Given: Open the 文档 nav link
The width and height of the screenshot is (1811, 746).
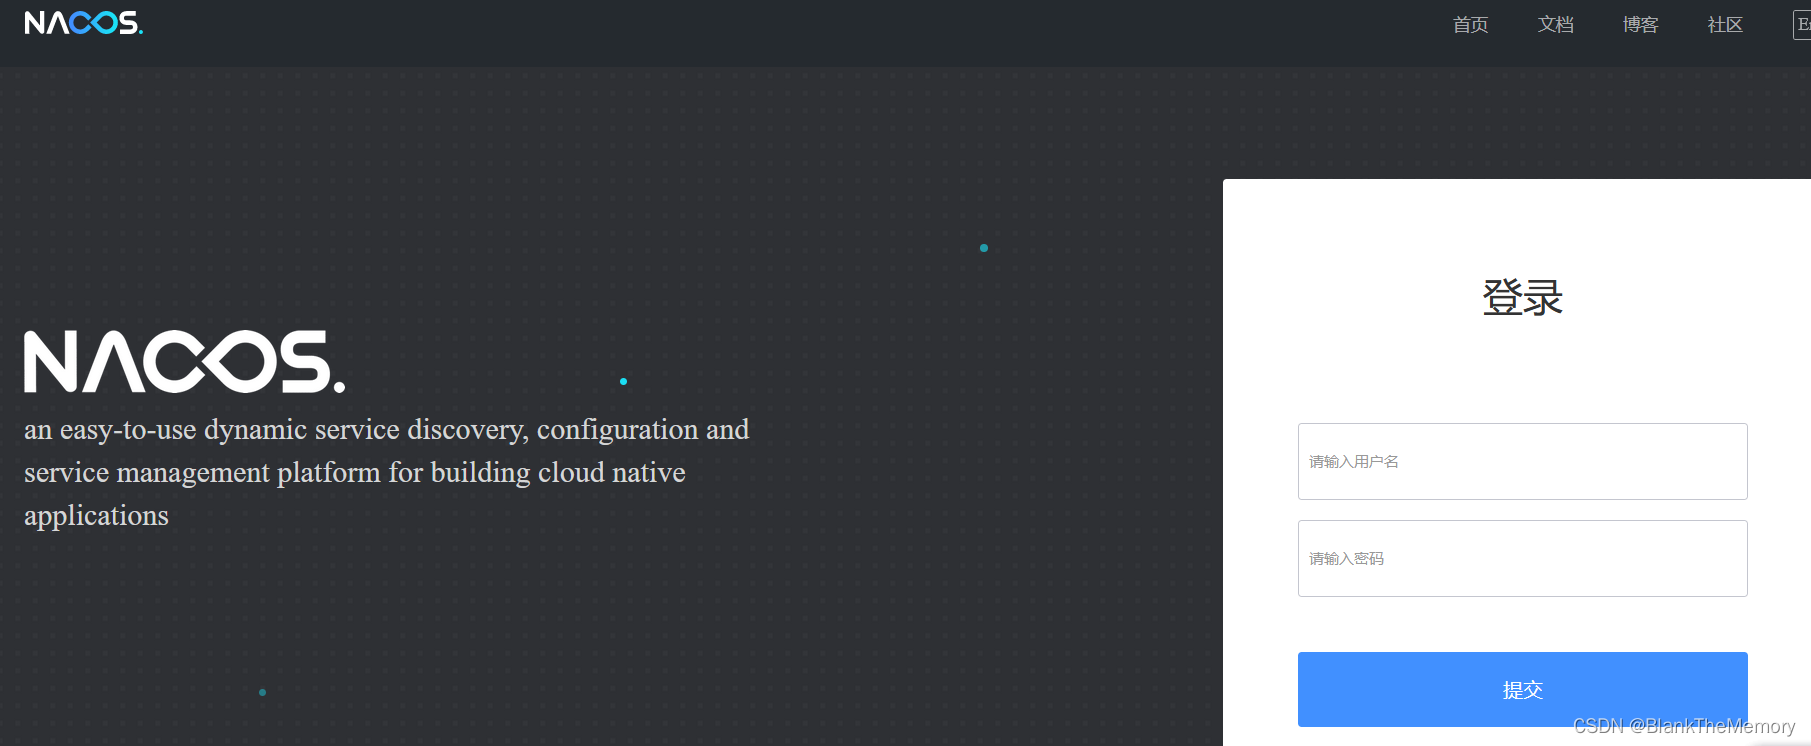Looking at the screenshot, I should [1555, 24].
